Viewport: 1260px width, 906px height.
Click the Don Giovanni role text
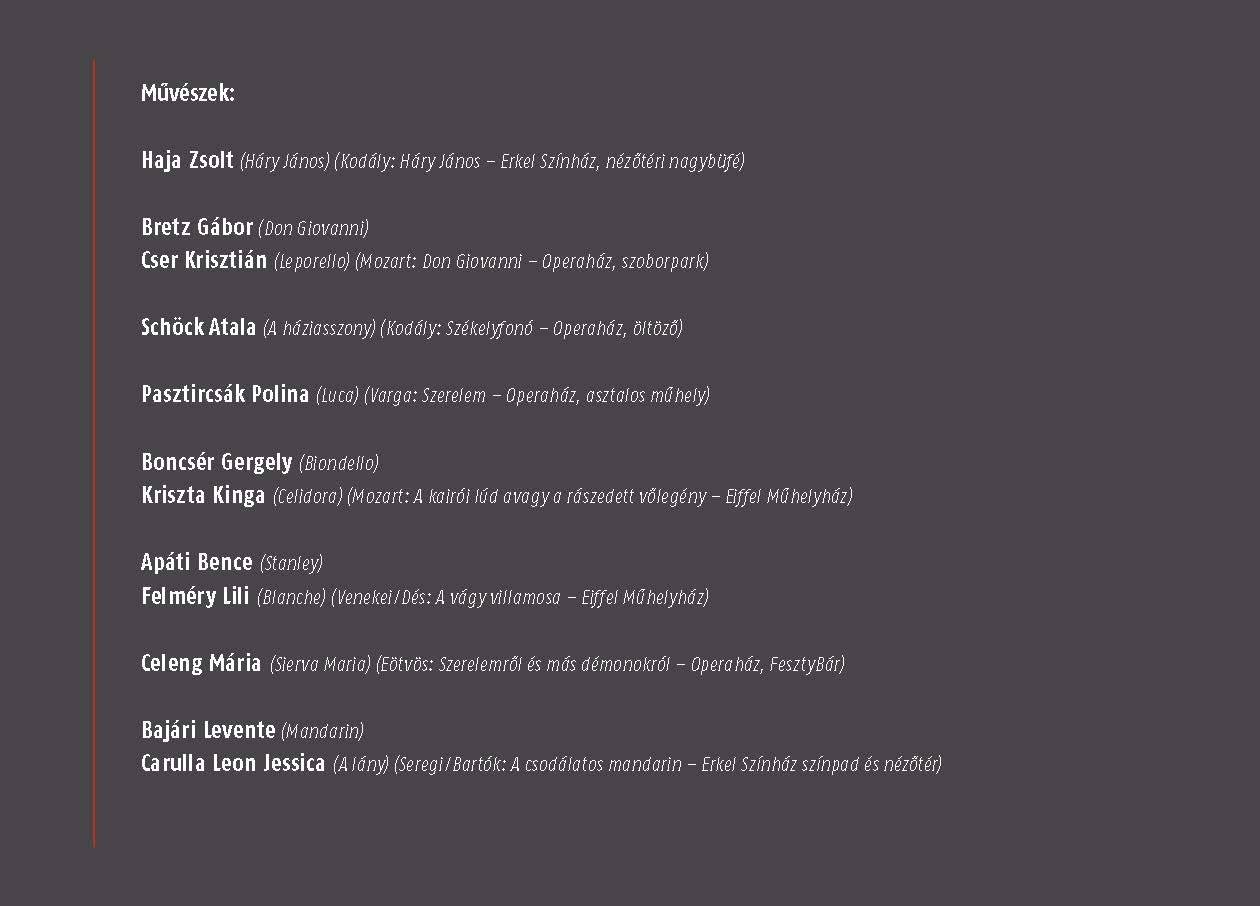coord(314,228)
